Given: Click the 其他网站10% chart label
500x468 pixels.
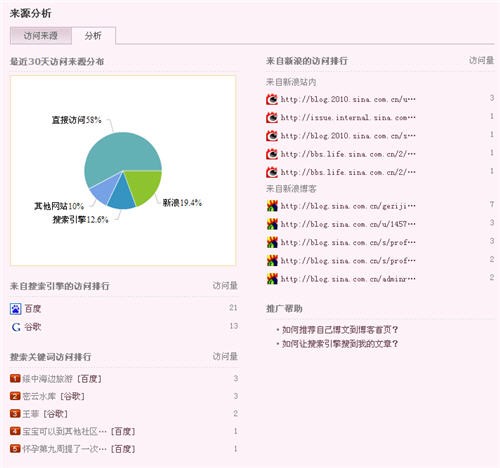Looking at the screenshot, I should [59, 206].
